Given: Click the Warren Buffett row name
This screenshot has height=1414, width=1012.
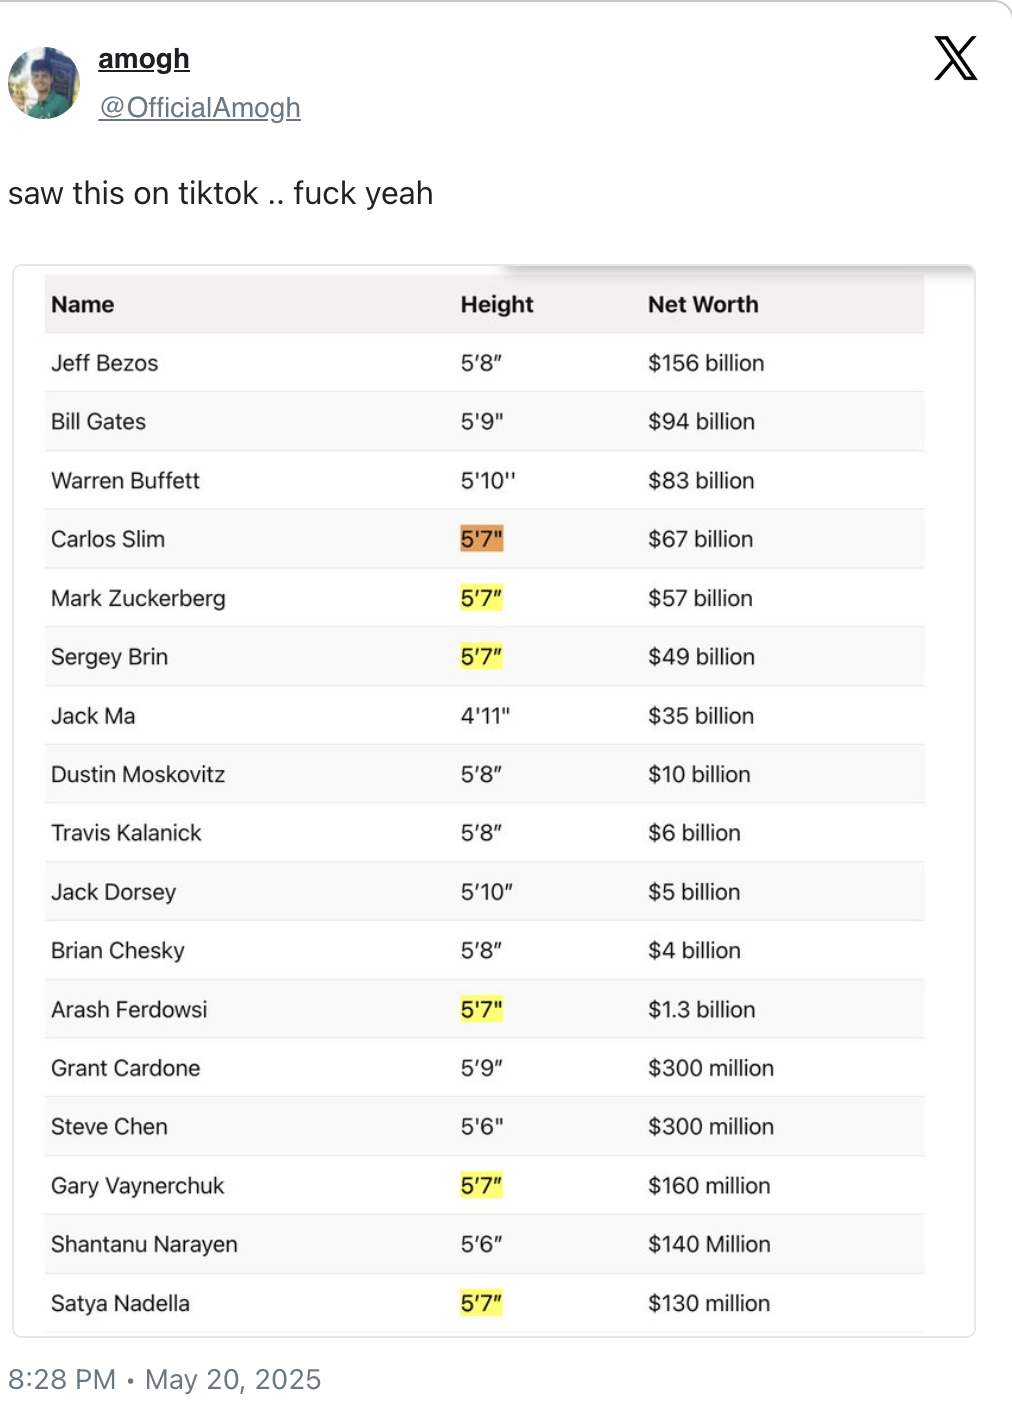Looking at the screenshot, I should click(125, 481).
